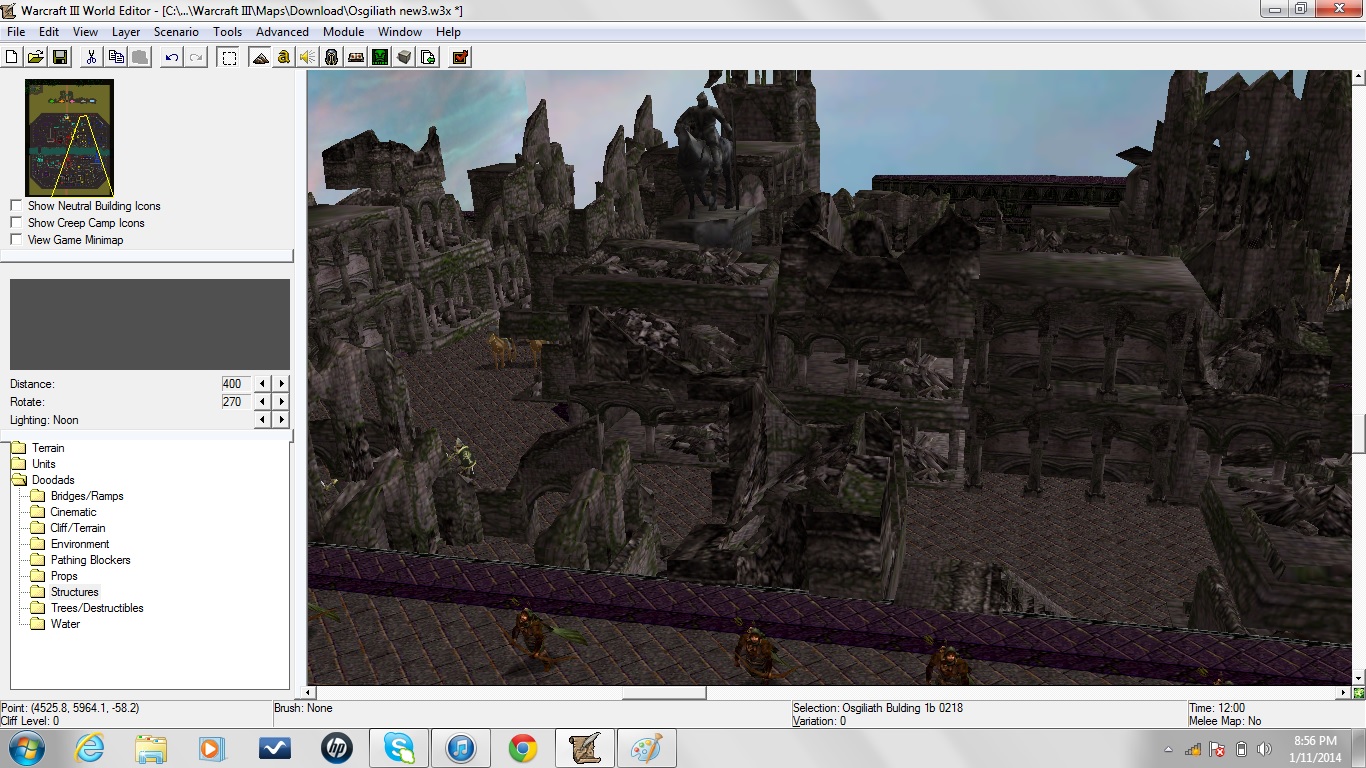Open the Advanced menu
This screenshot has height=768, width=1366.
coord(283,32)
